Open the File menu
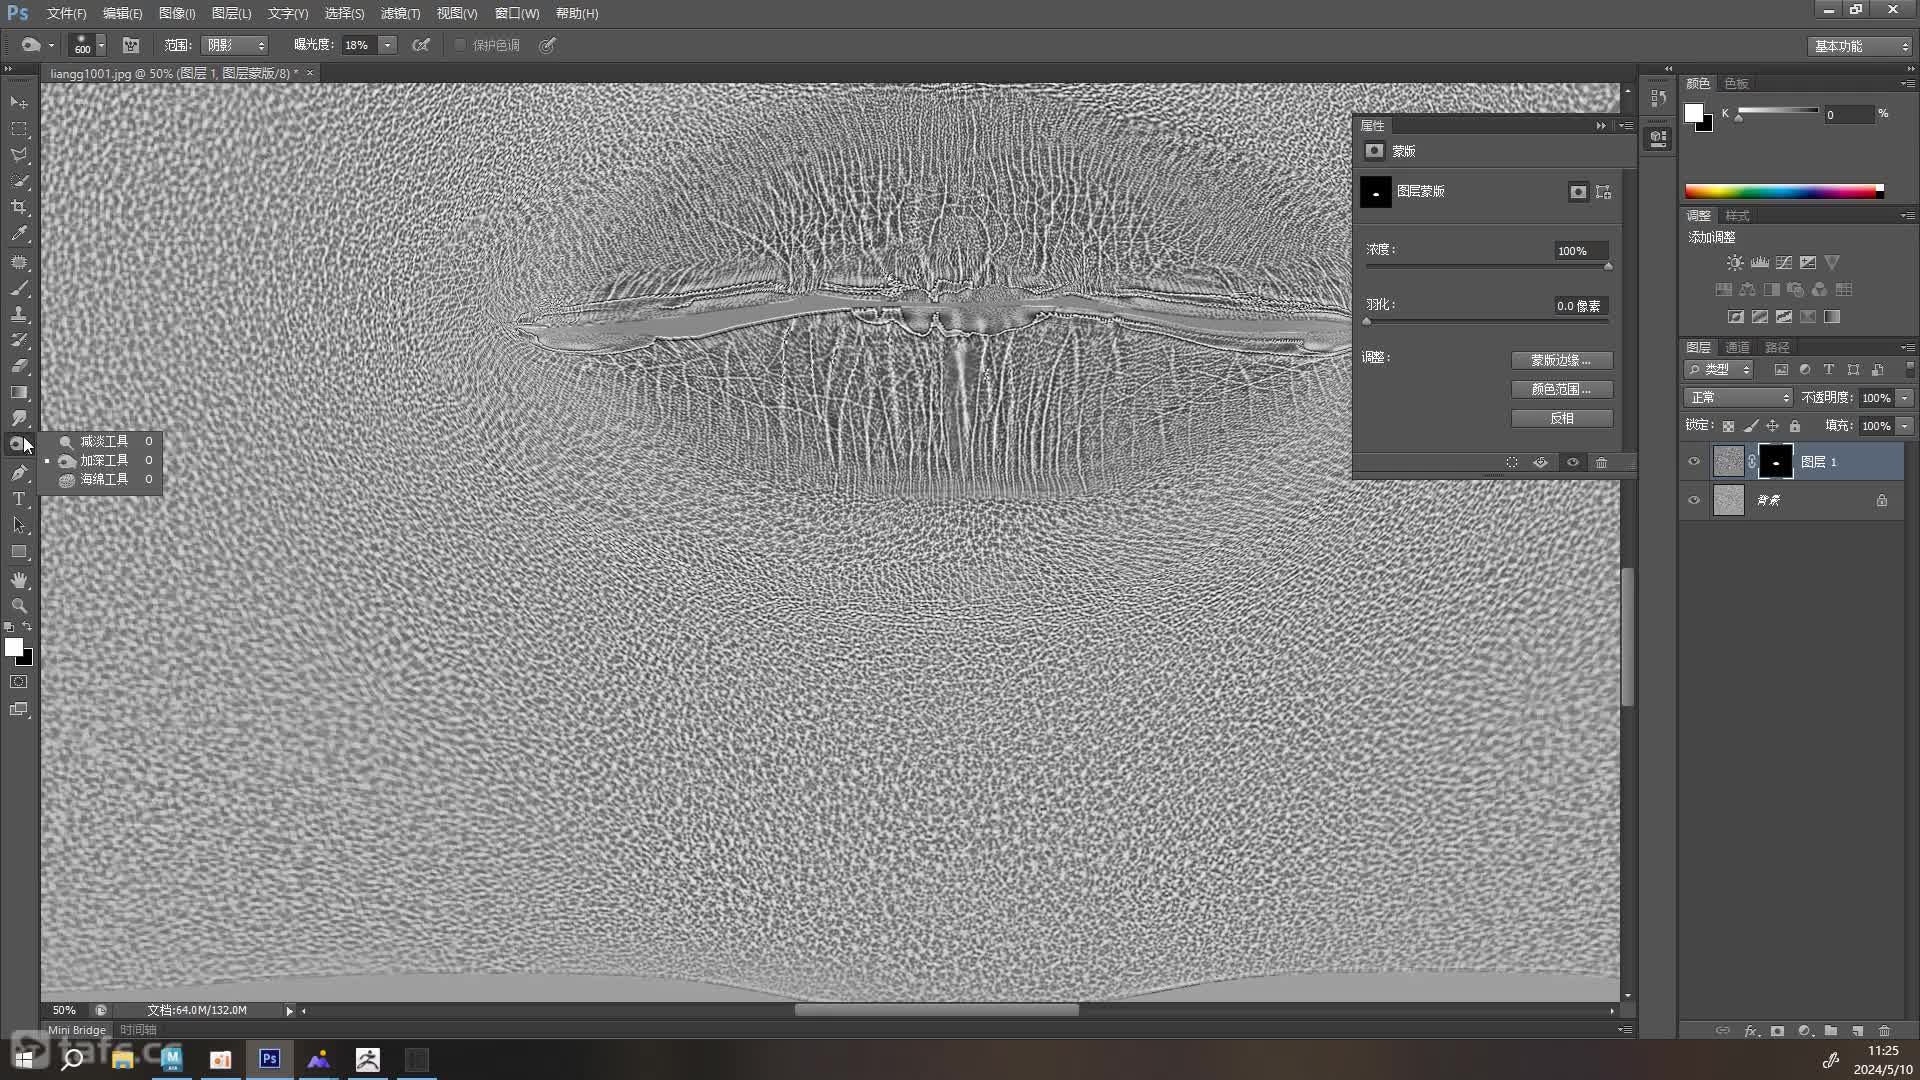Image resolution: width=1920 pixels, height=1080 pixels. tap(66, 13)
